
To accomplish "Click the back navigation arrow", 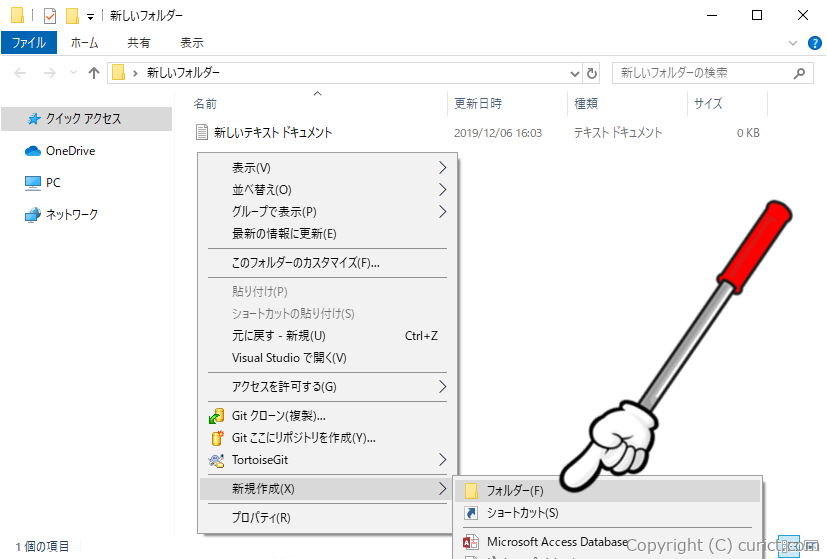I will pos(20,73).
